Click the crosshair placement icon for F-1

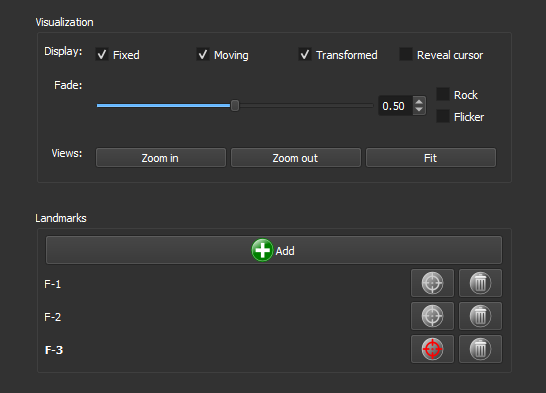pos(432,283)
